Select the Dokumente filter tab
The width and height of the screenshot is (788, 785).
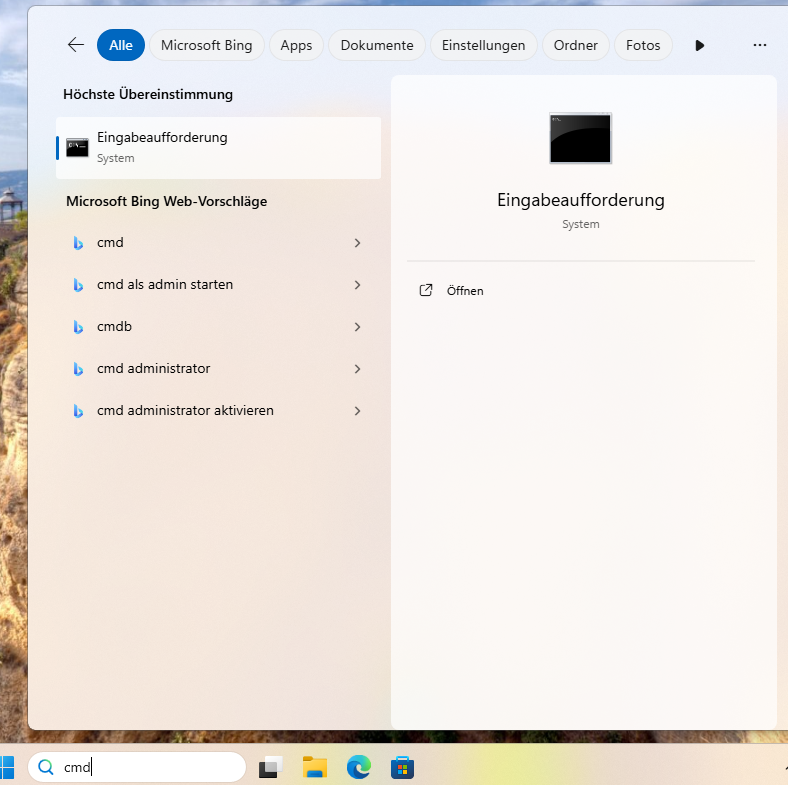coord(377,45)
